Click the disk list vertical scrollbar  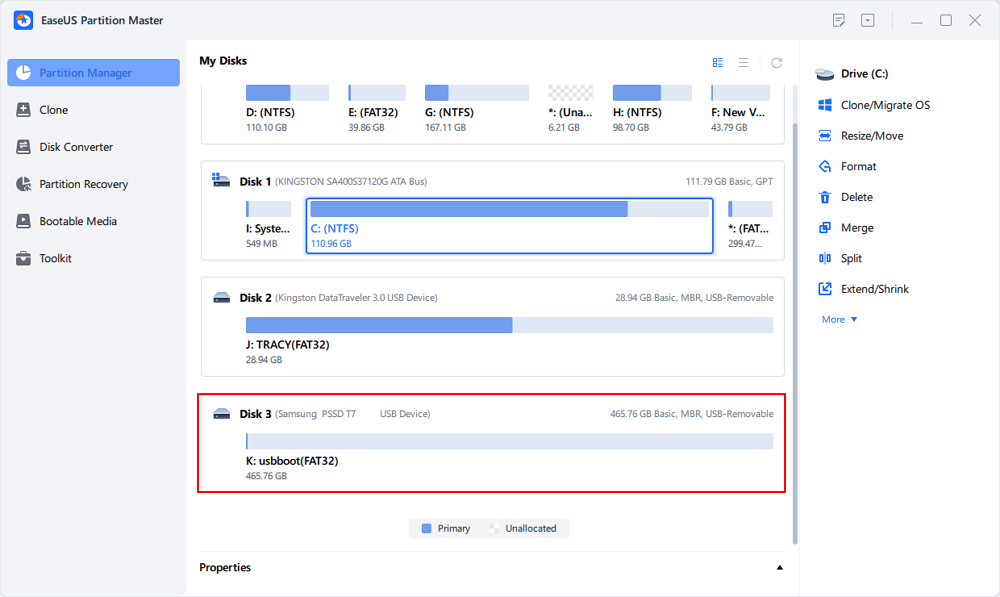795,332
